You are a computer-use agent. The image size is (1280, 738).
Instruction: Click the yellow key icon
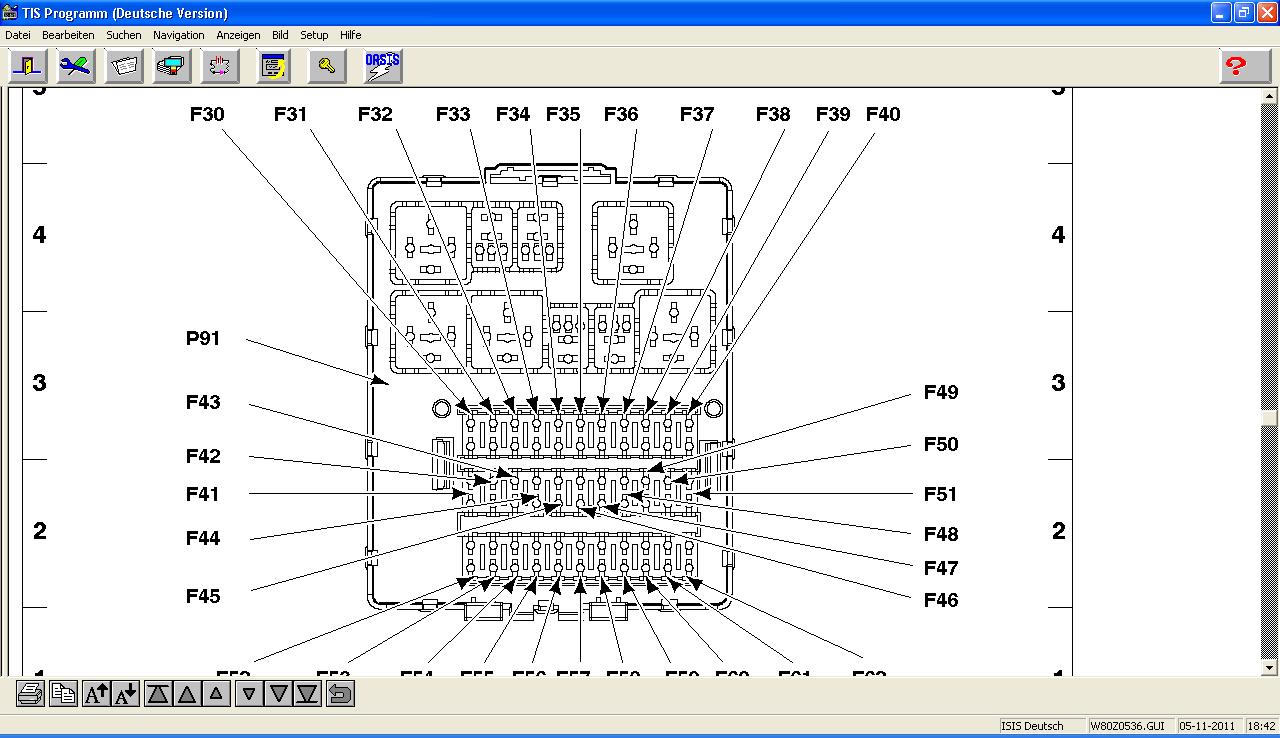click(326, 66)
